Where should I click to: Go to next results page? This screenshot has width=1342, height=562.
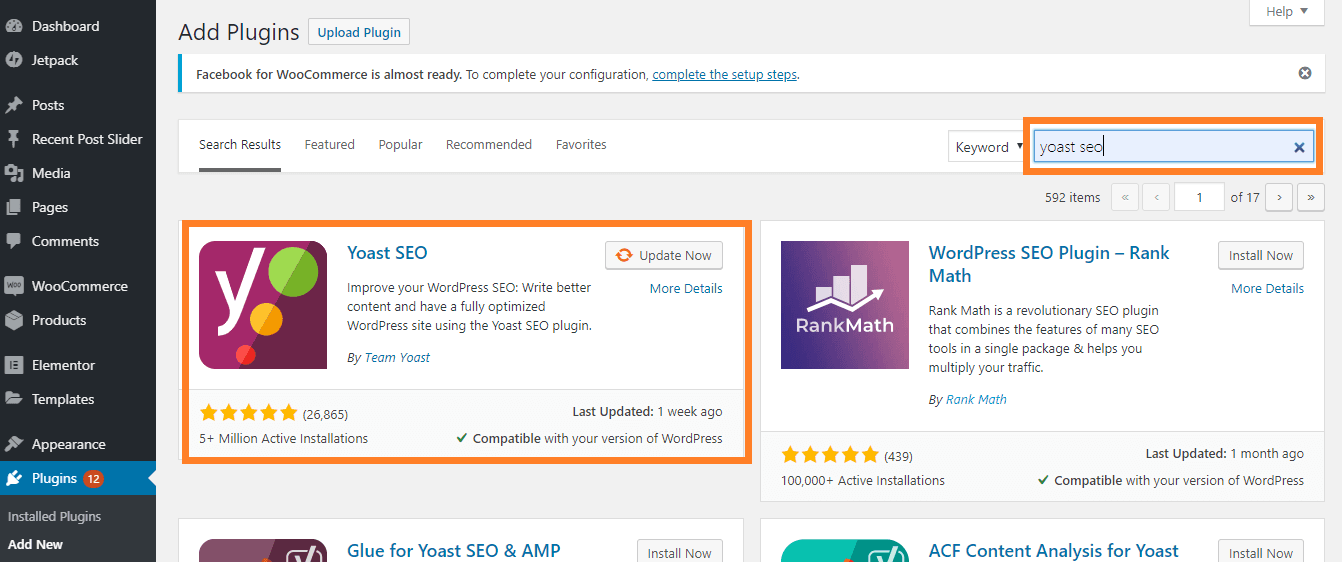[1279, 197]
